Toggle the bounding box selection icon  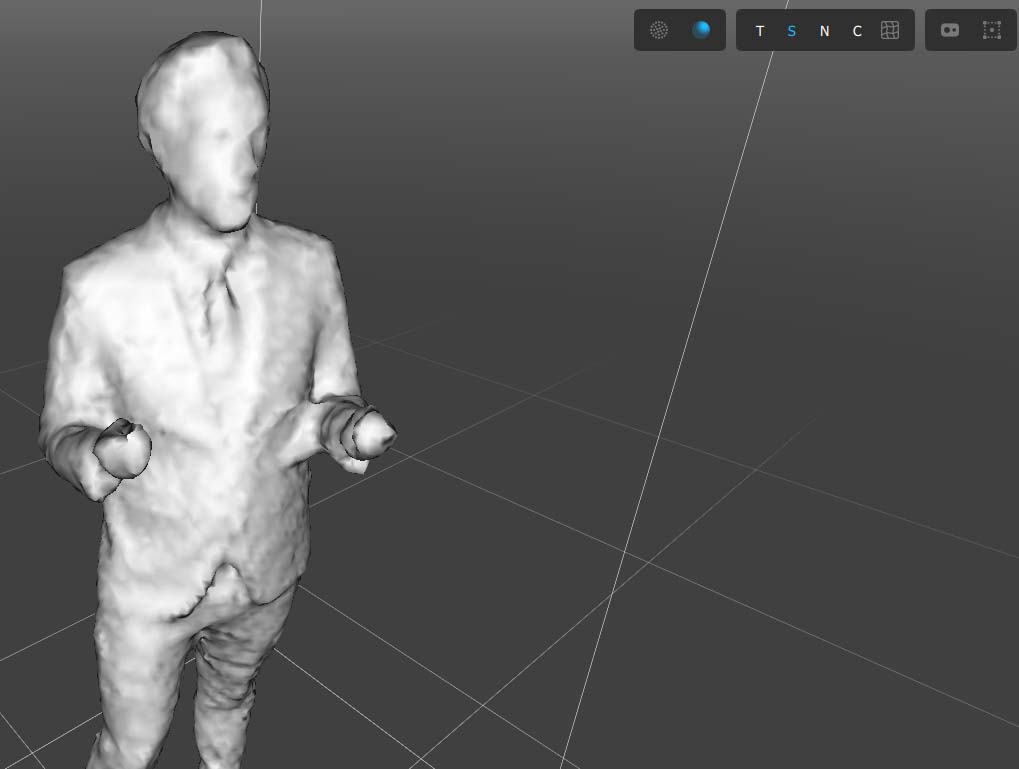click(991, 30)
